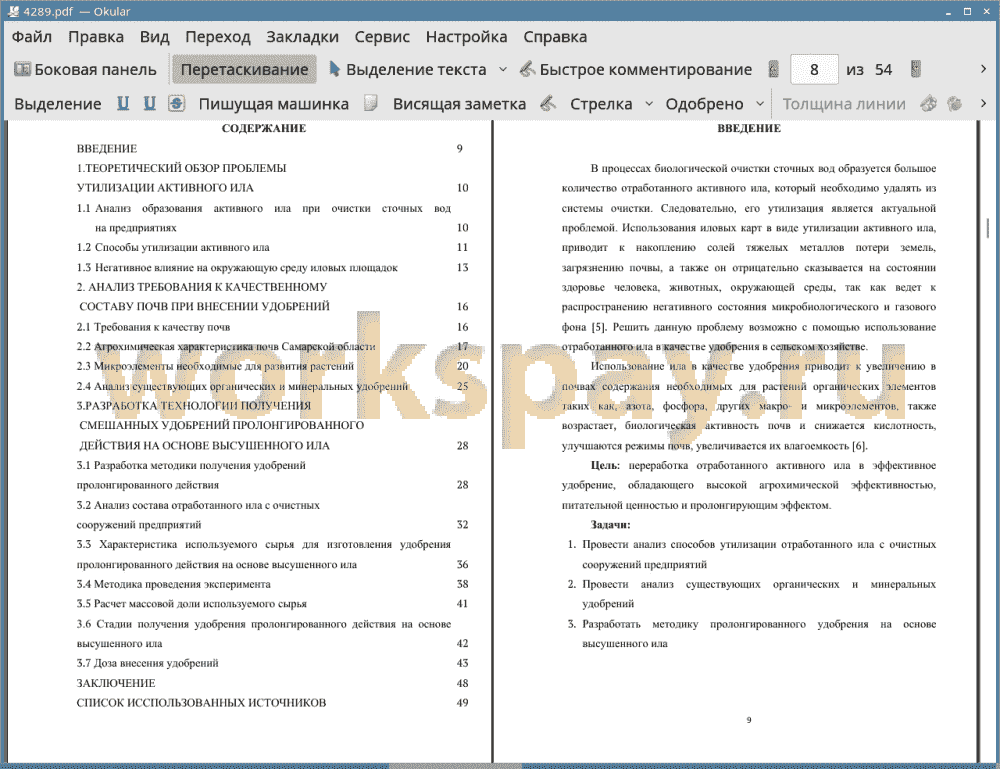Viewport: 1000px width, 769px height.
Task: Select the Перетаскивание browse mode
Action: 244,70
